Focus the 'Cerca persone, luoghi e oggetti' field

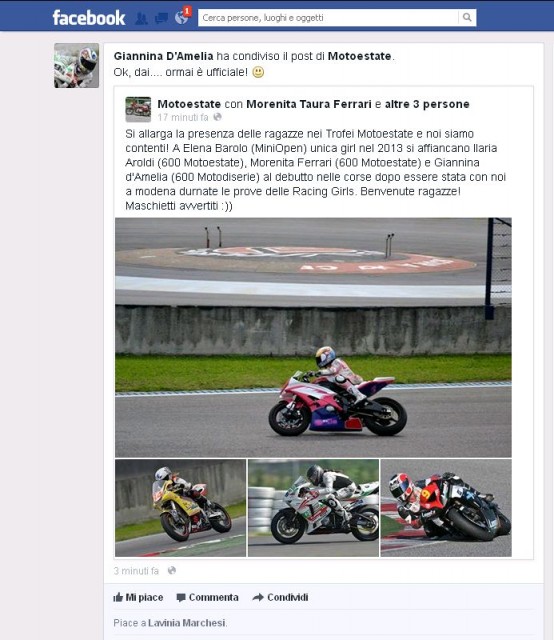click(x=328, y=18)
